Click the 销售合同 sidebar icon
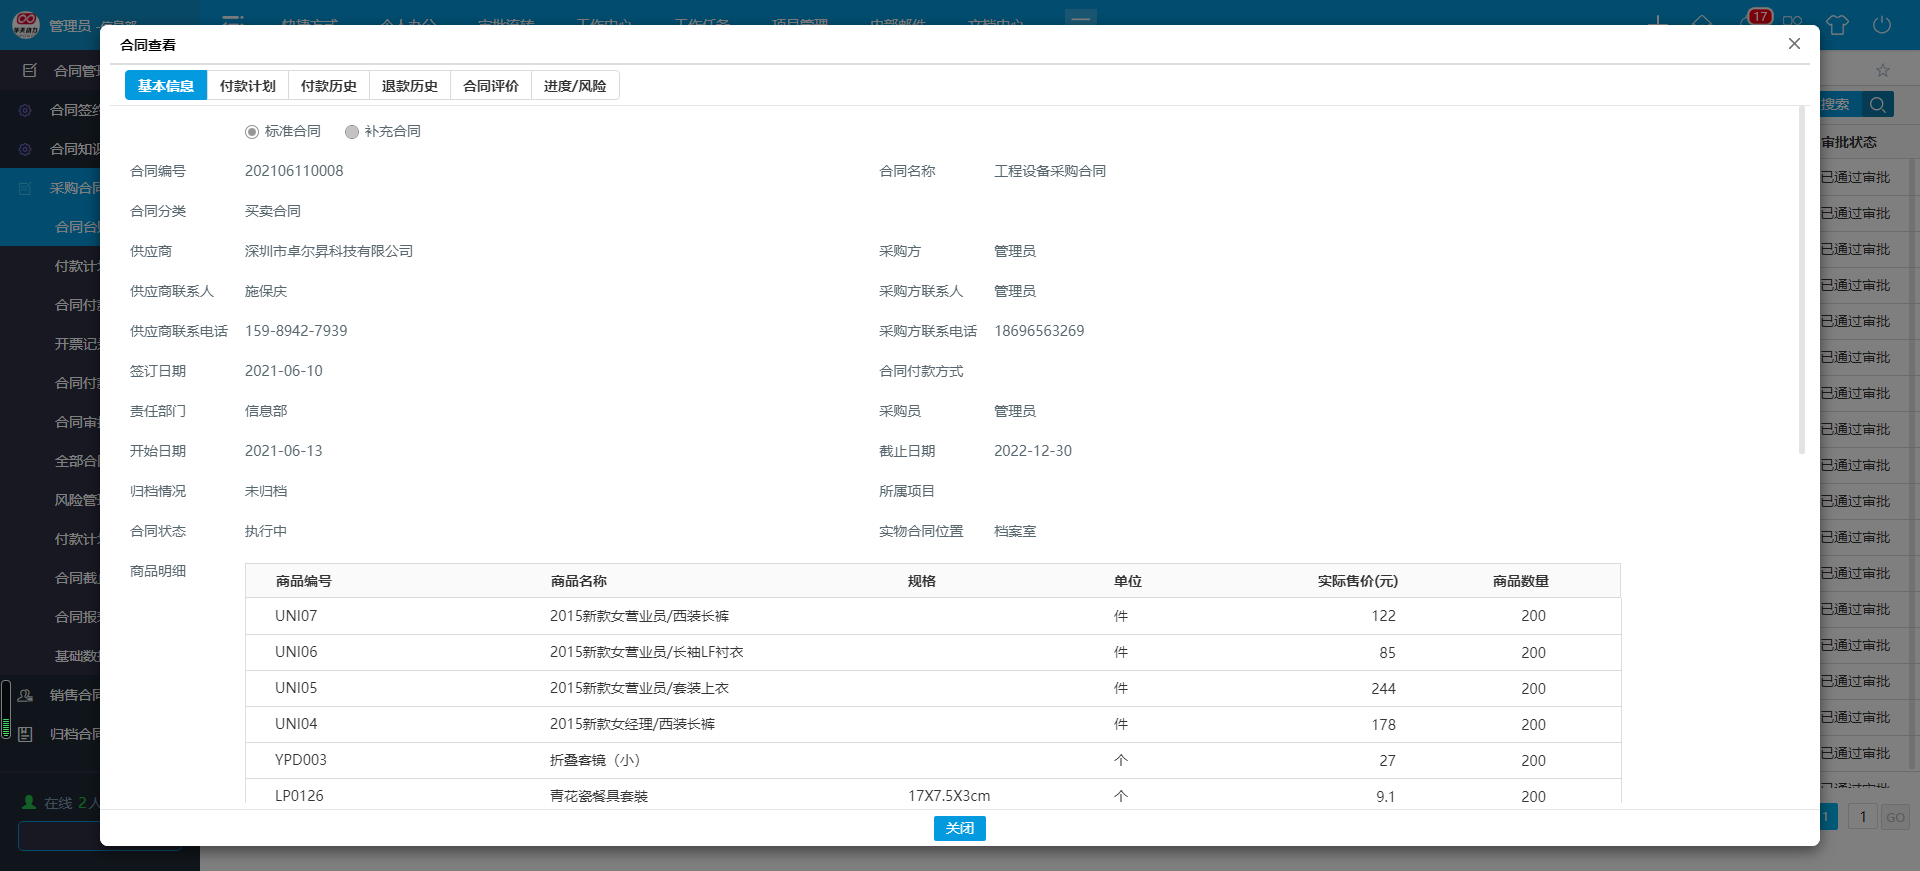1920x871 pixels. tap(26, 695)
